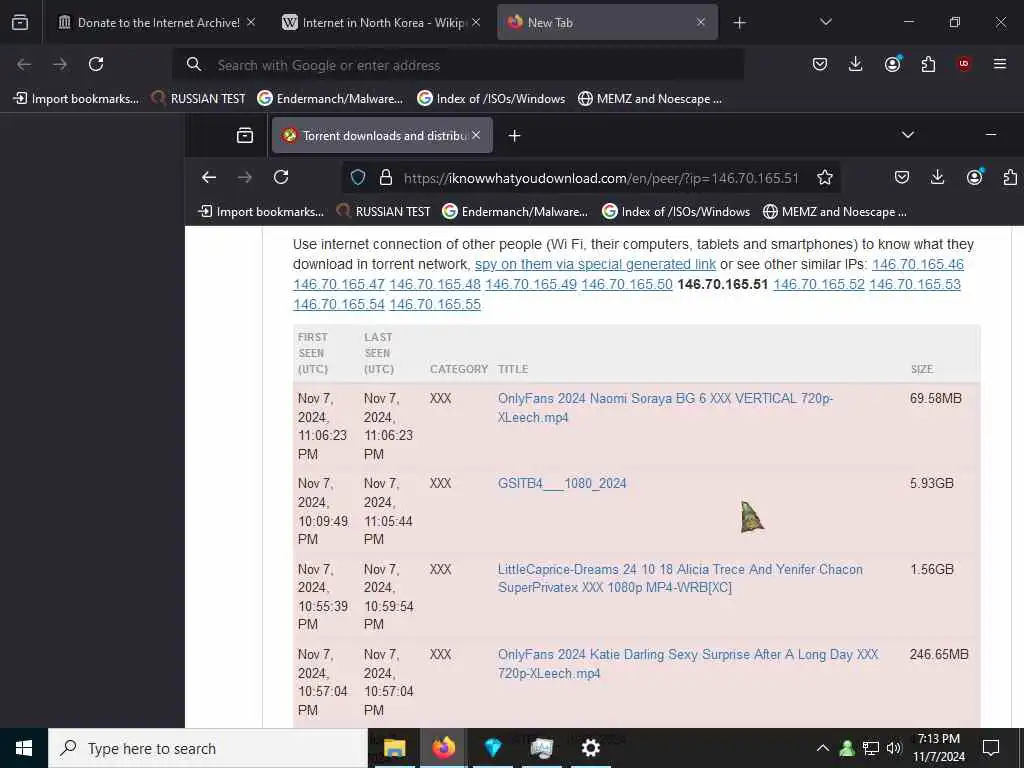Open similar IP 146.70.165.52 link
This screenshot has height=768, width=1024.
(x=819, y=285)
